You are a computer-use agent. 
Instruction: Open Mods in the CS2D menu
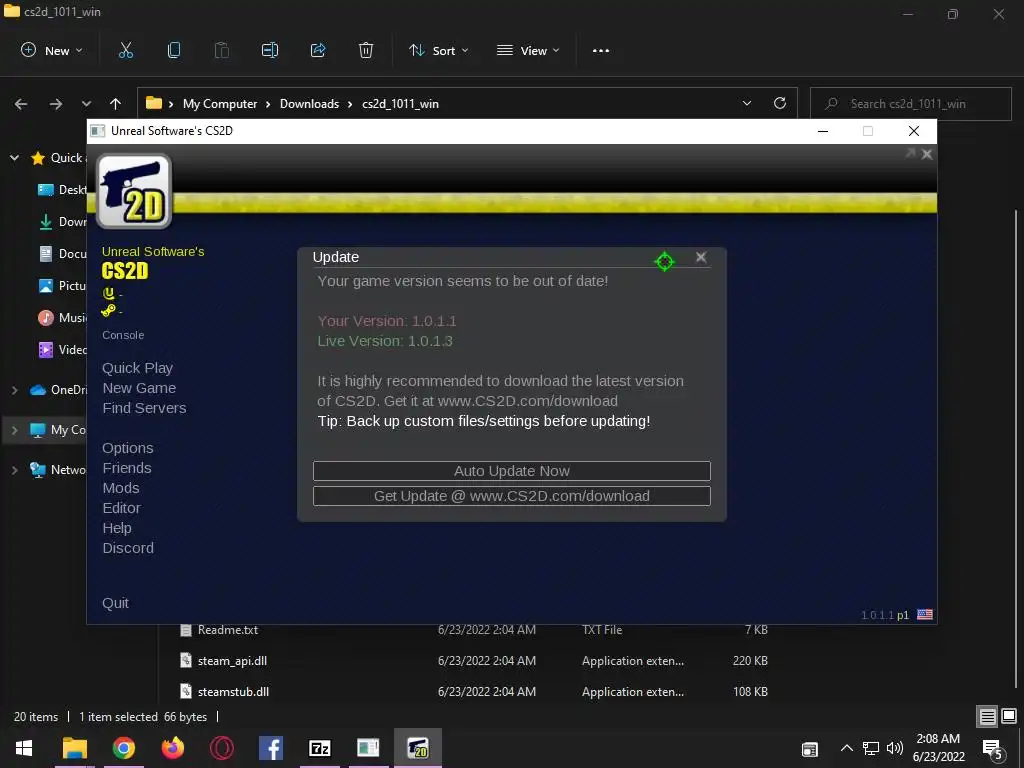tap(121, 488)
